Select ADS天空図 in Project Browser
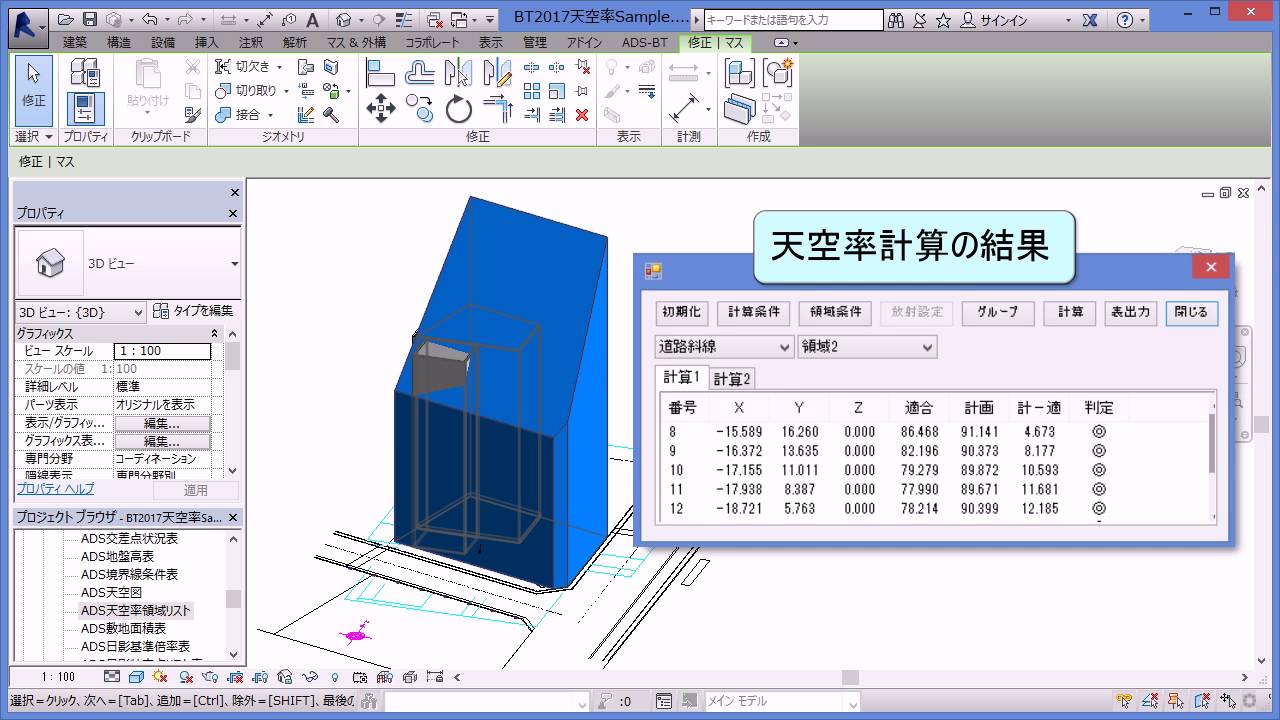1280x720 pixels. pyautogui.click(x=111, y=592)
